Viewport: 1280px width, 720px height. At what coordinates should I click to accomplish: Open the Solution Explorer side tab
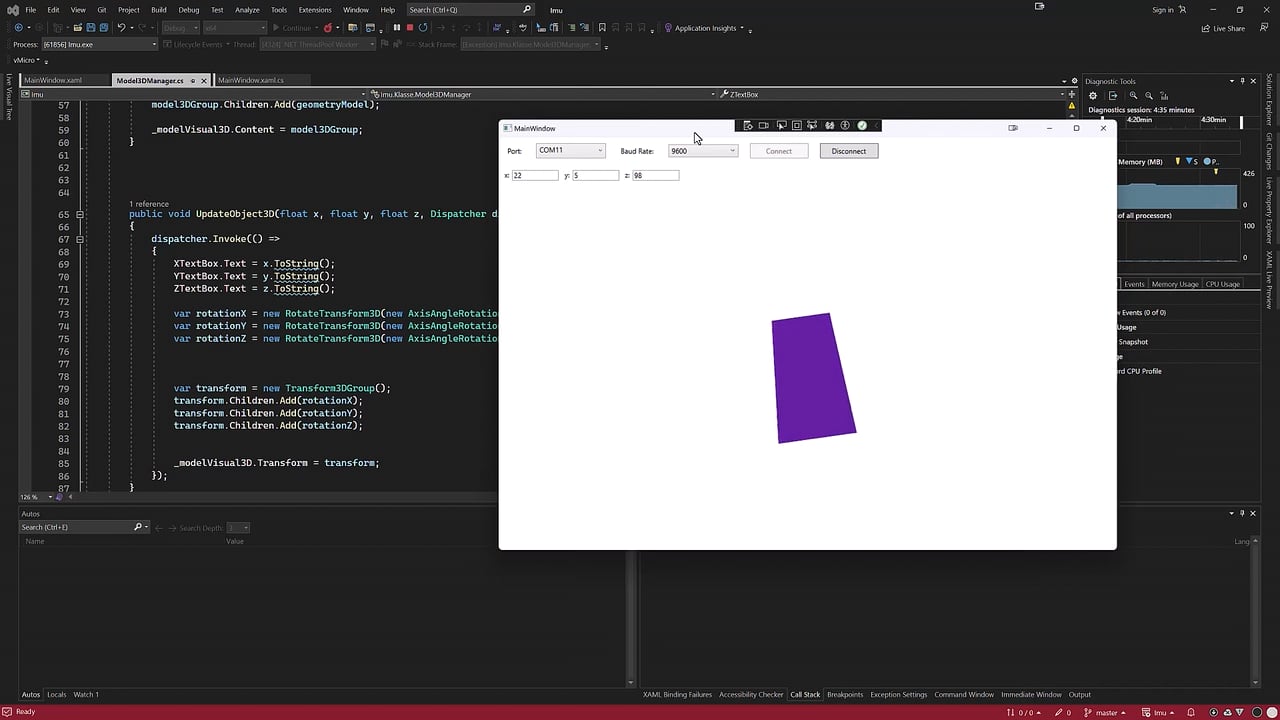[1270, 100]
